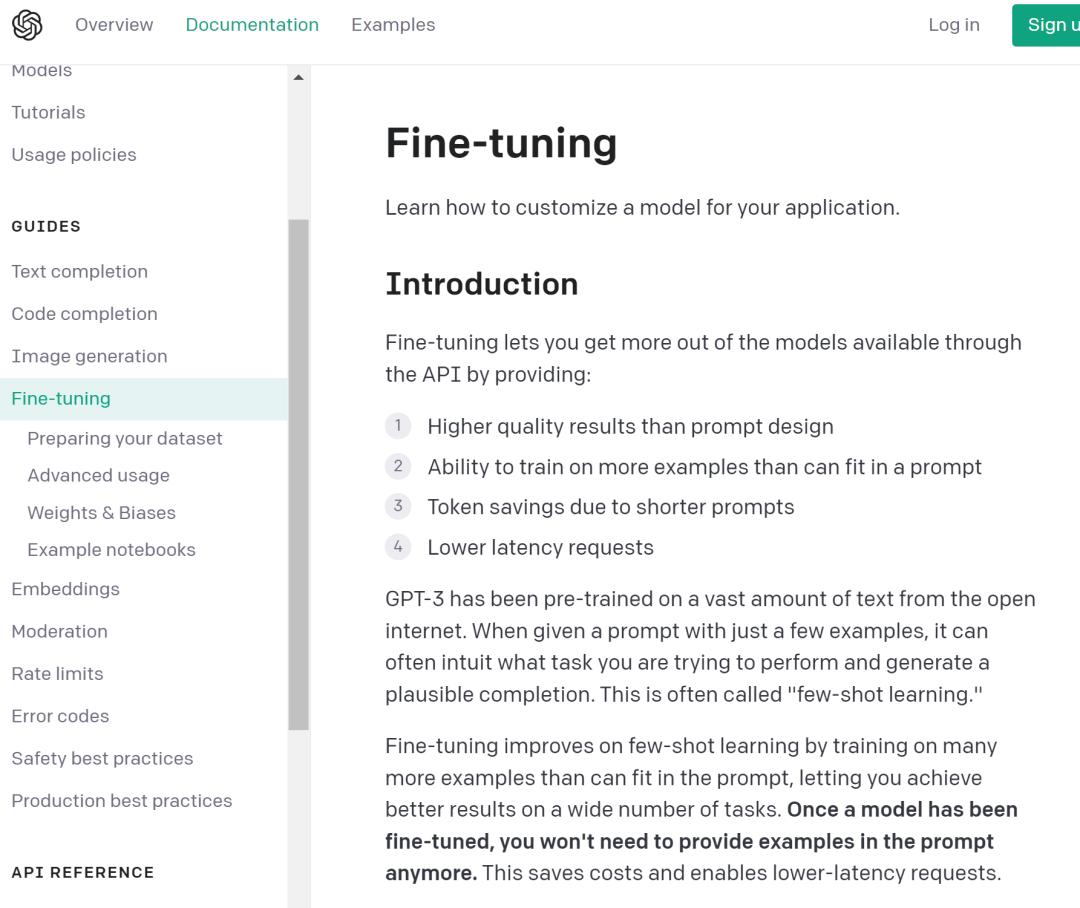Open the Embeddings guide
The height and width of the screenshot is (908, 1080).
(x=65, y=589)
